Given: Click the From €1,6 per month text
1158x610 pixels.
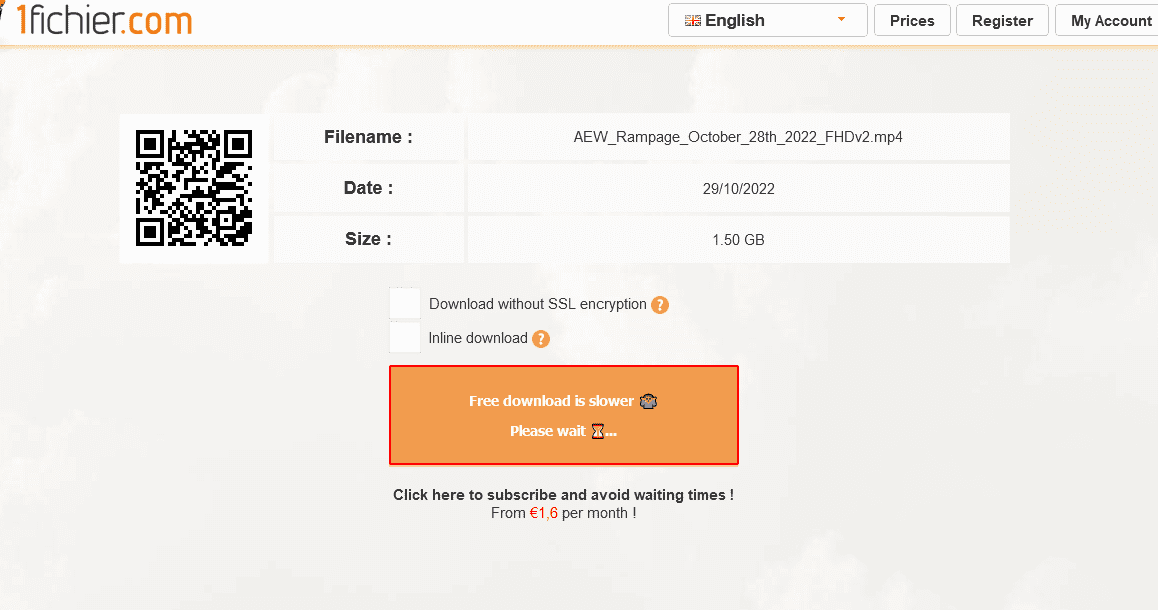Looking at the screenshot, I should pyautogui.click(x=563, y=513).
